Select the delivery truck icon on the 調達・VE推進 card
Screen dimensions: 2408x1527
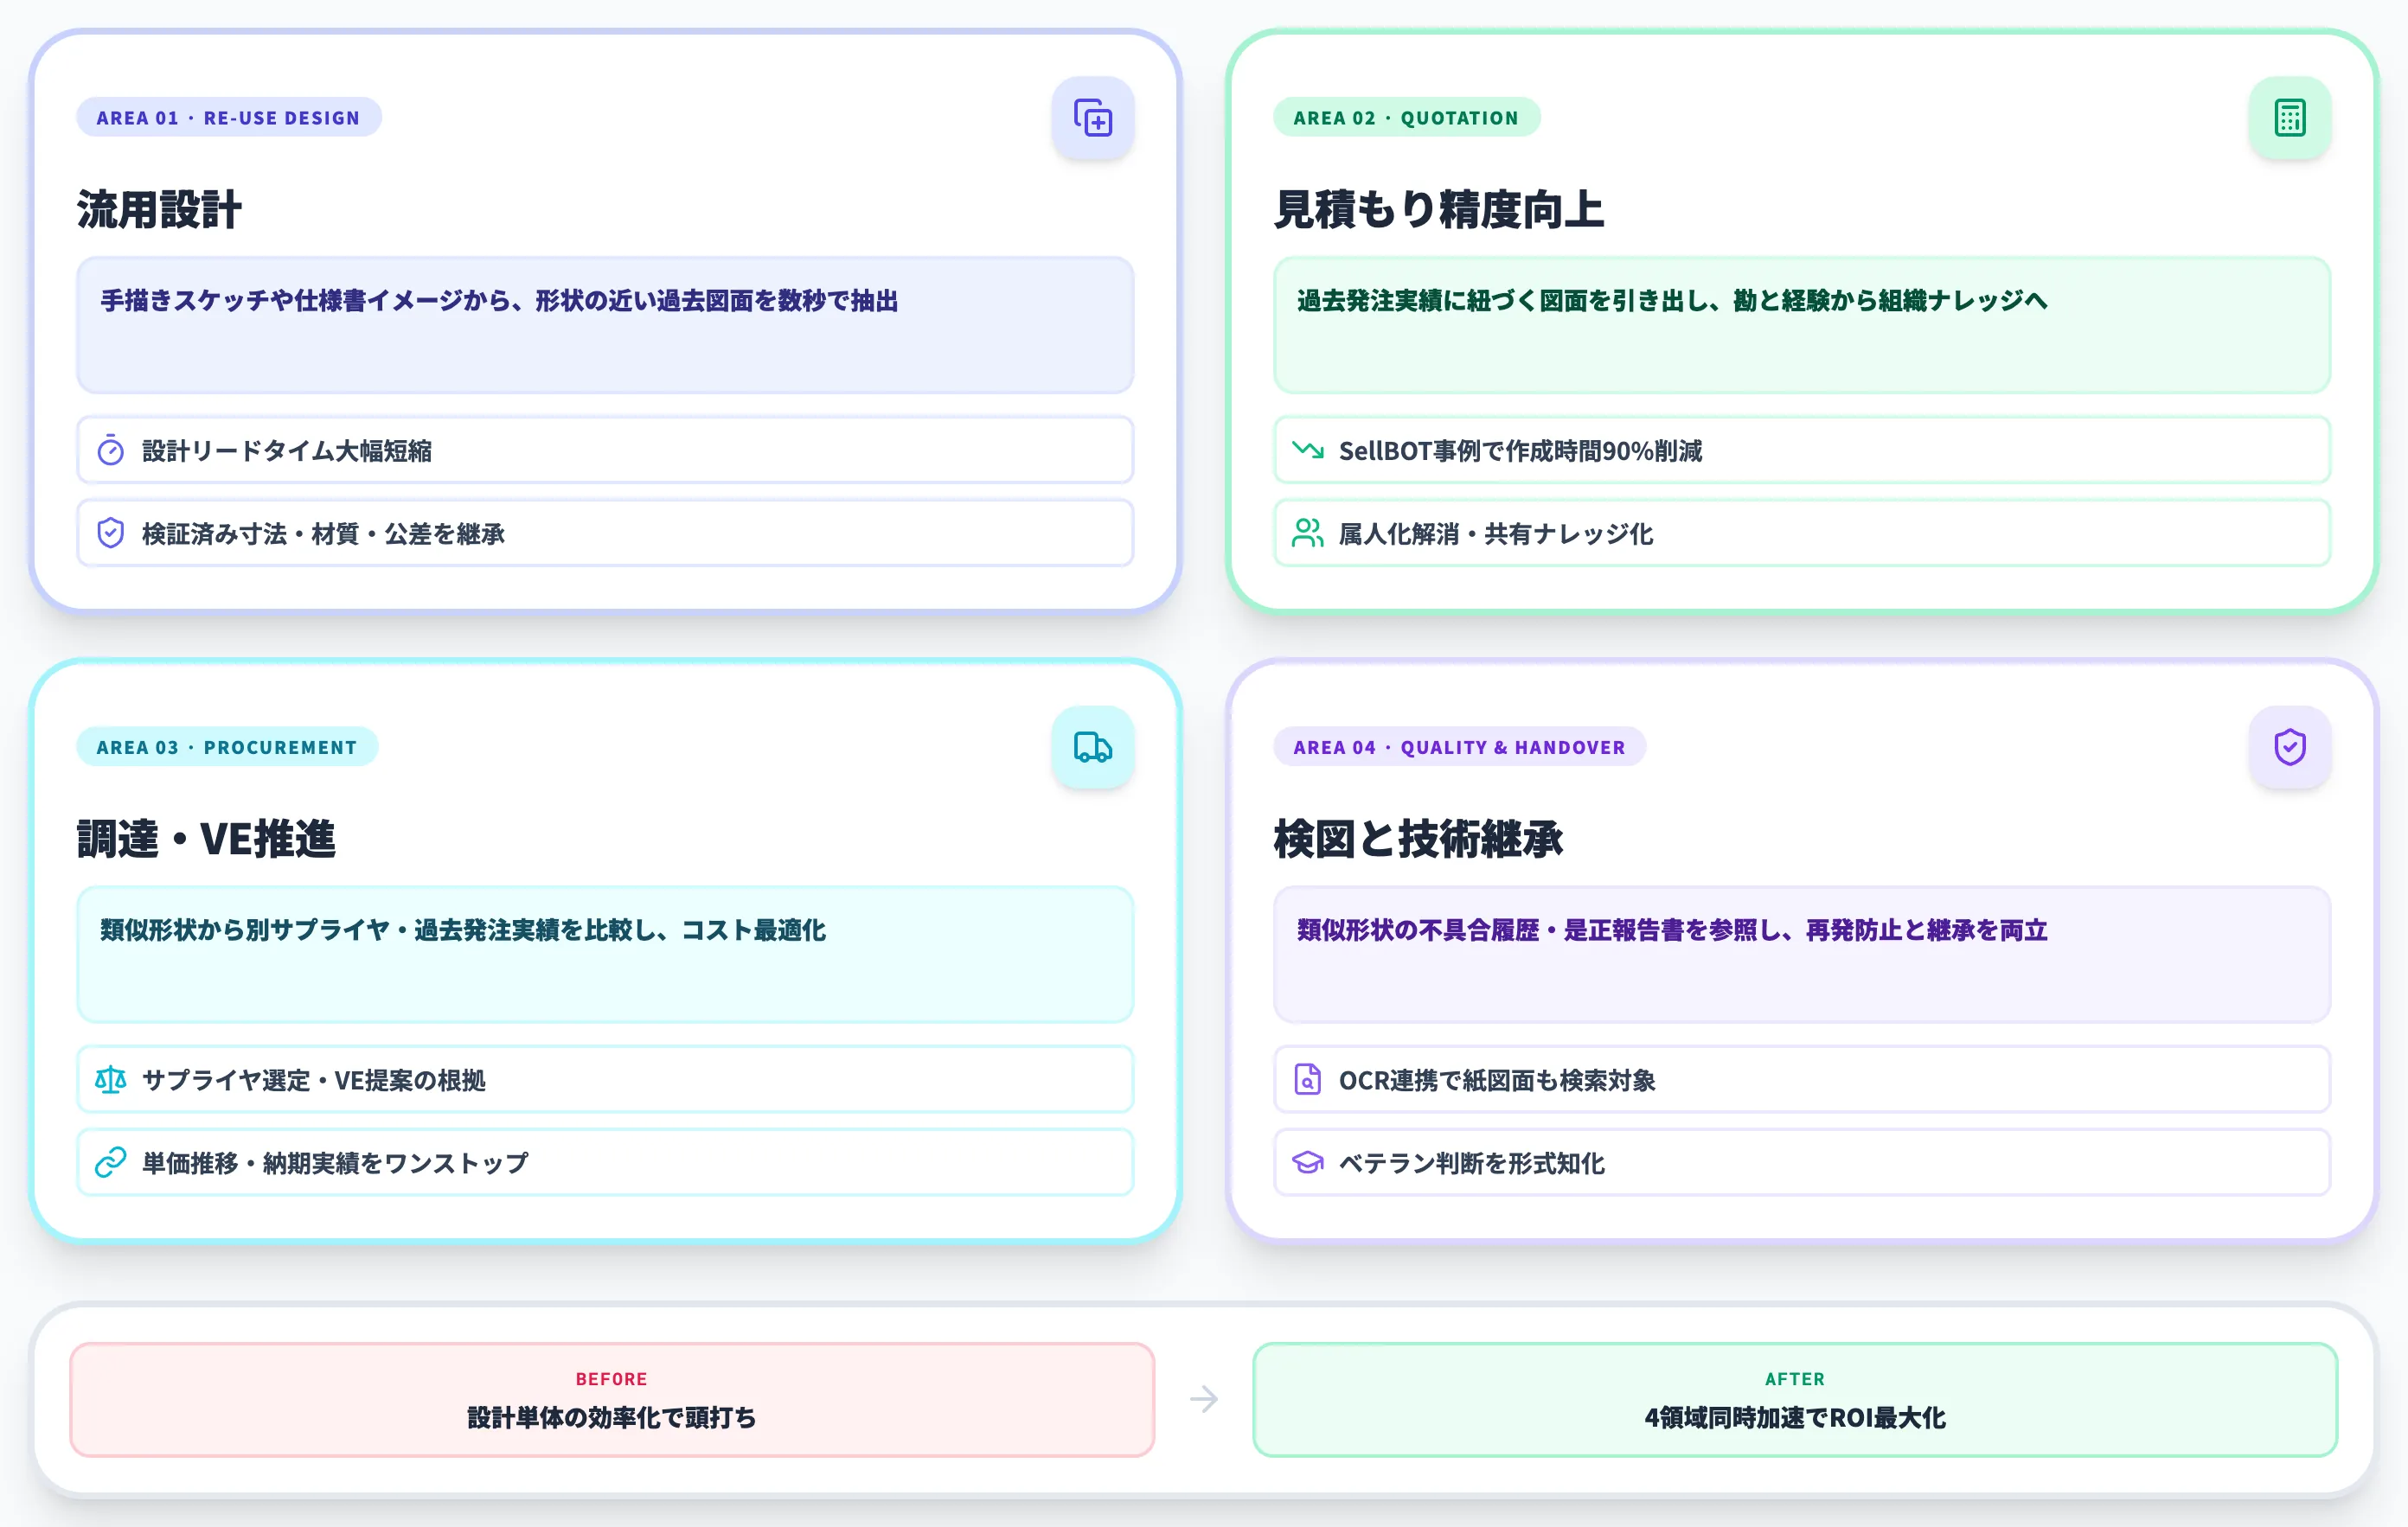coord(1094,747)
